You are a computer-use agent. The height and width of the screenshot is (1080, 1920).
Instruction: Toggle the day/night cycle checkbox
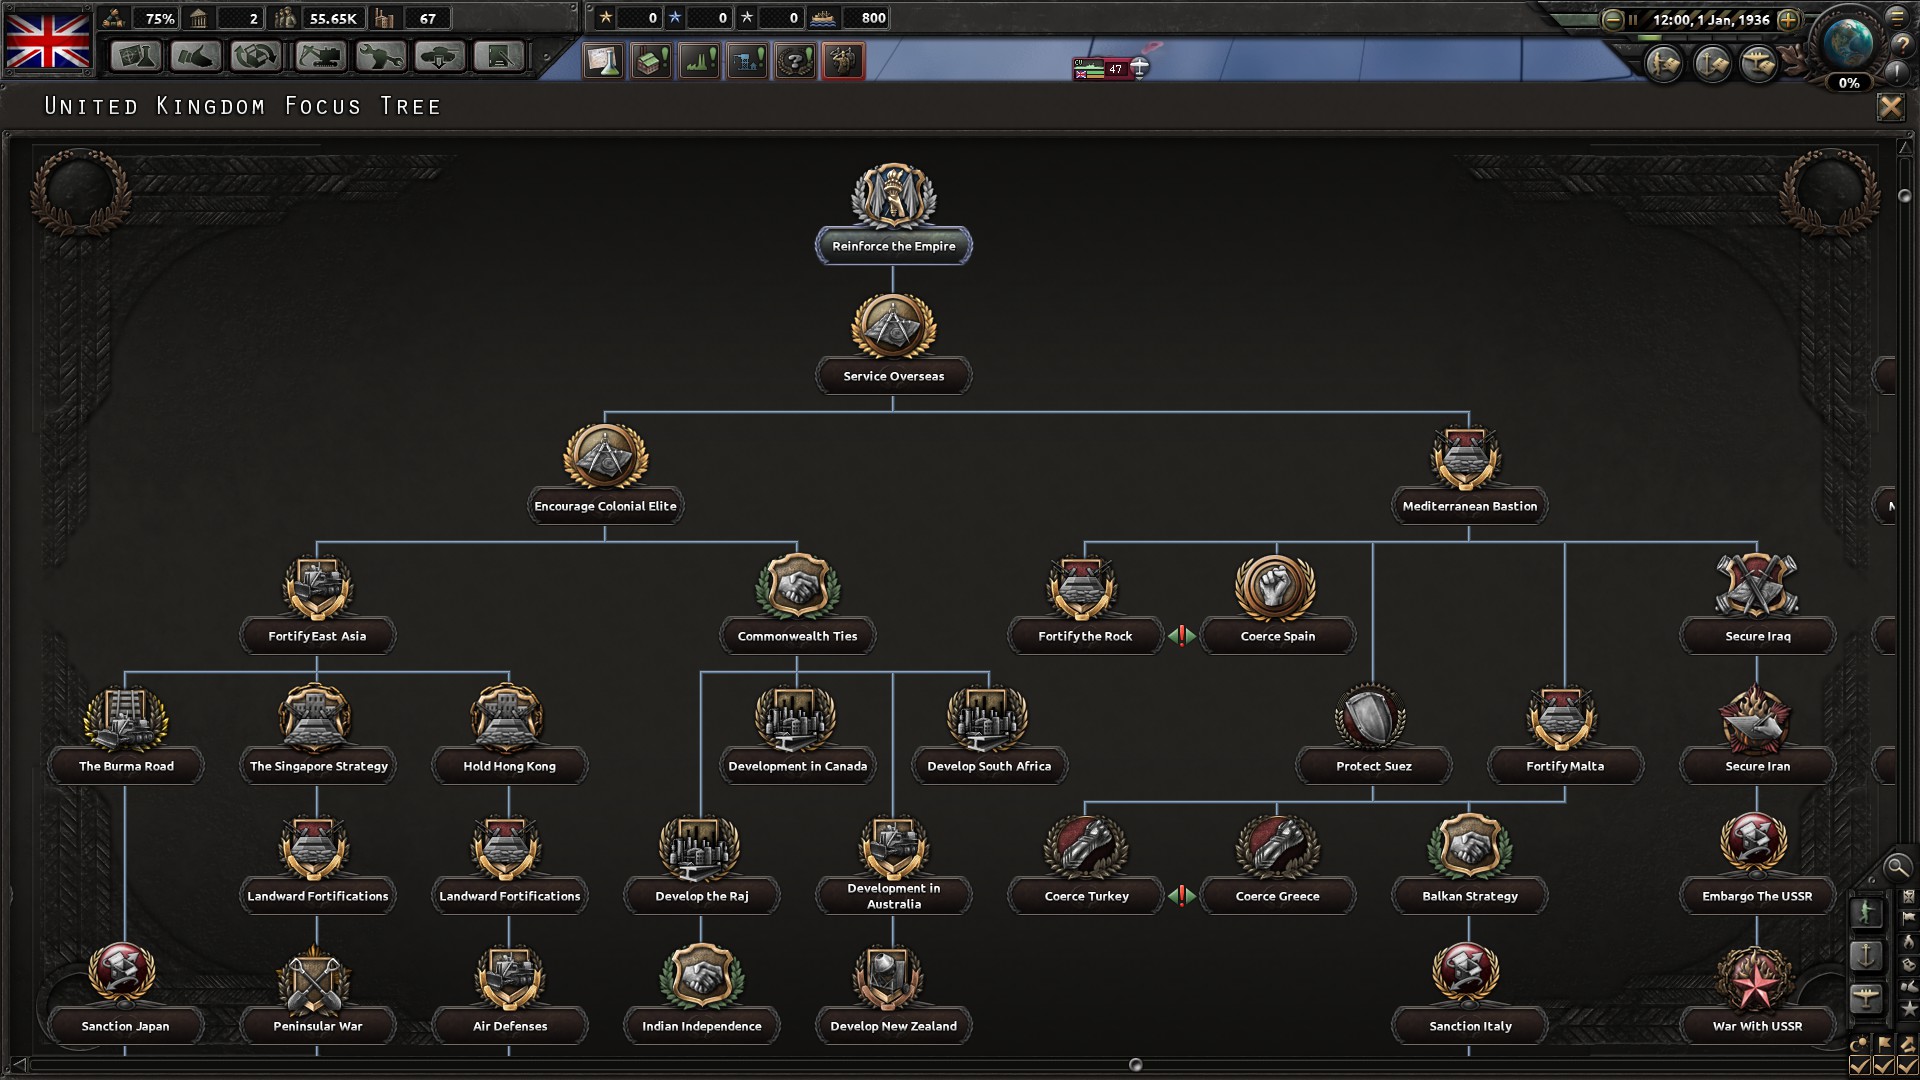[1860, 1067]
